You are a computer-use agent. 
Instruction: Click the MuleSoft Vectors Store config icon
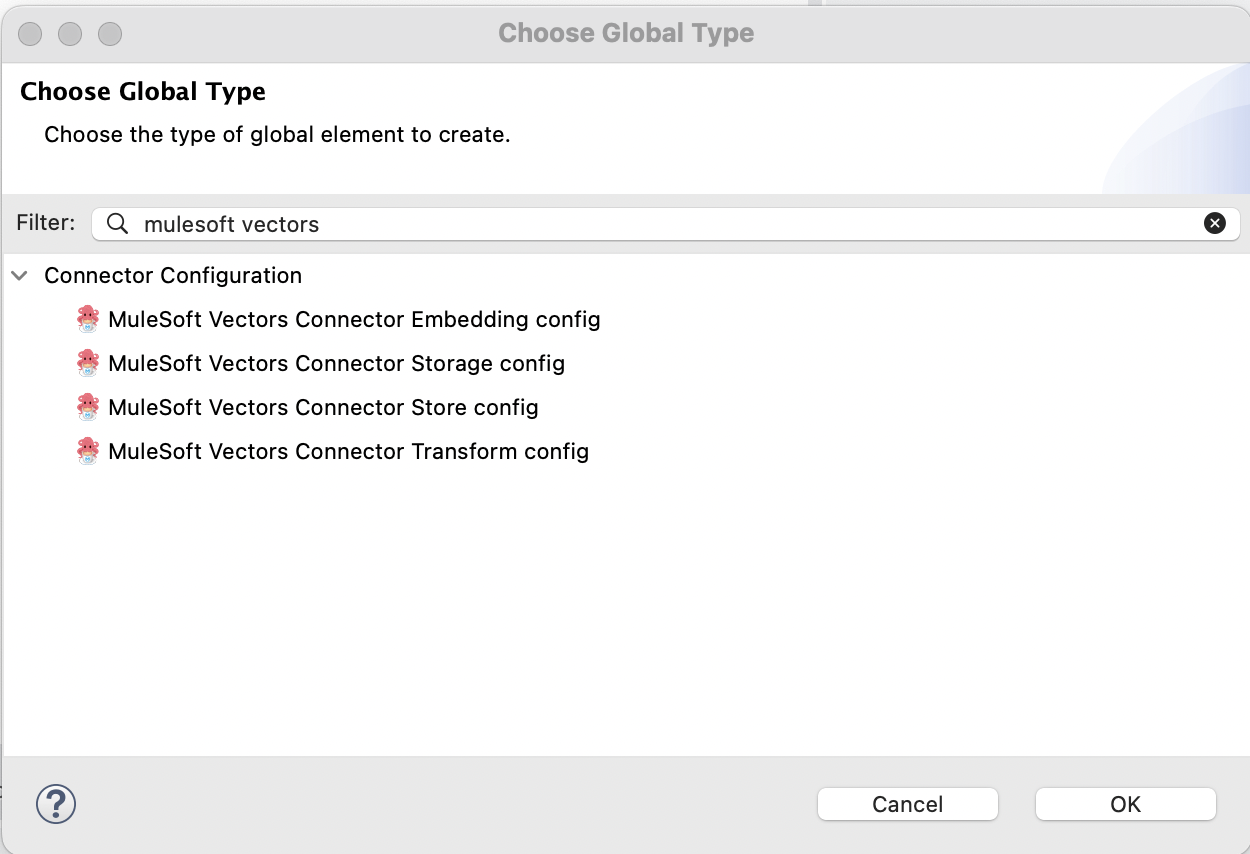[88, 407]
